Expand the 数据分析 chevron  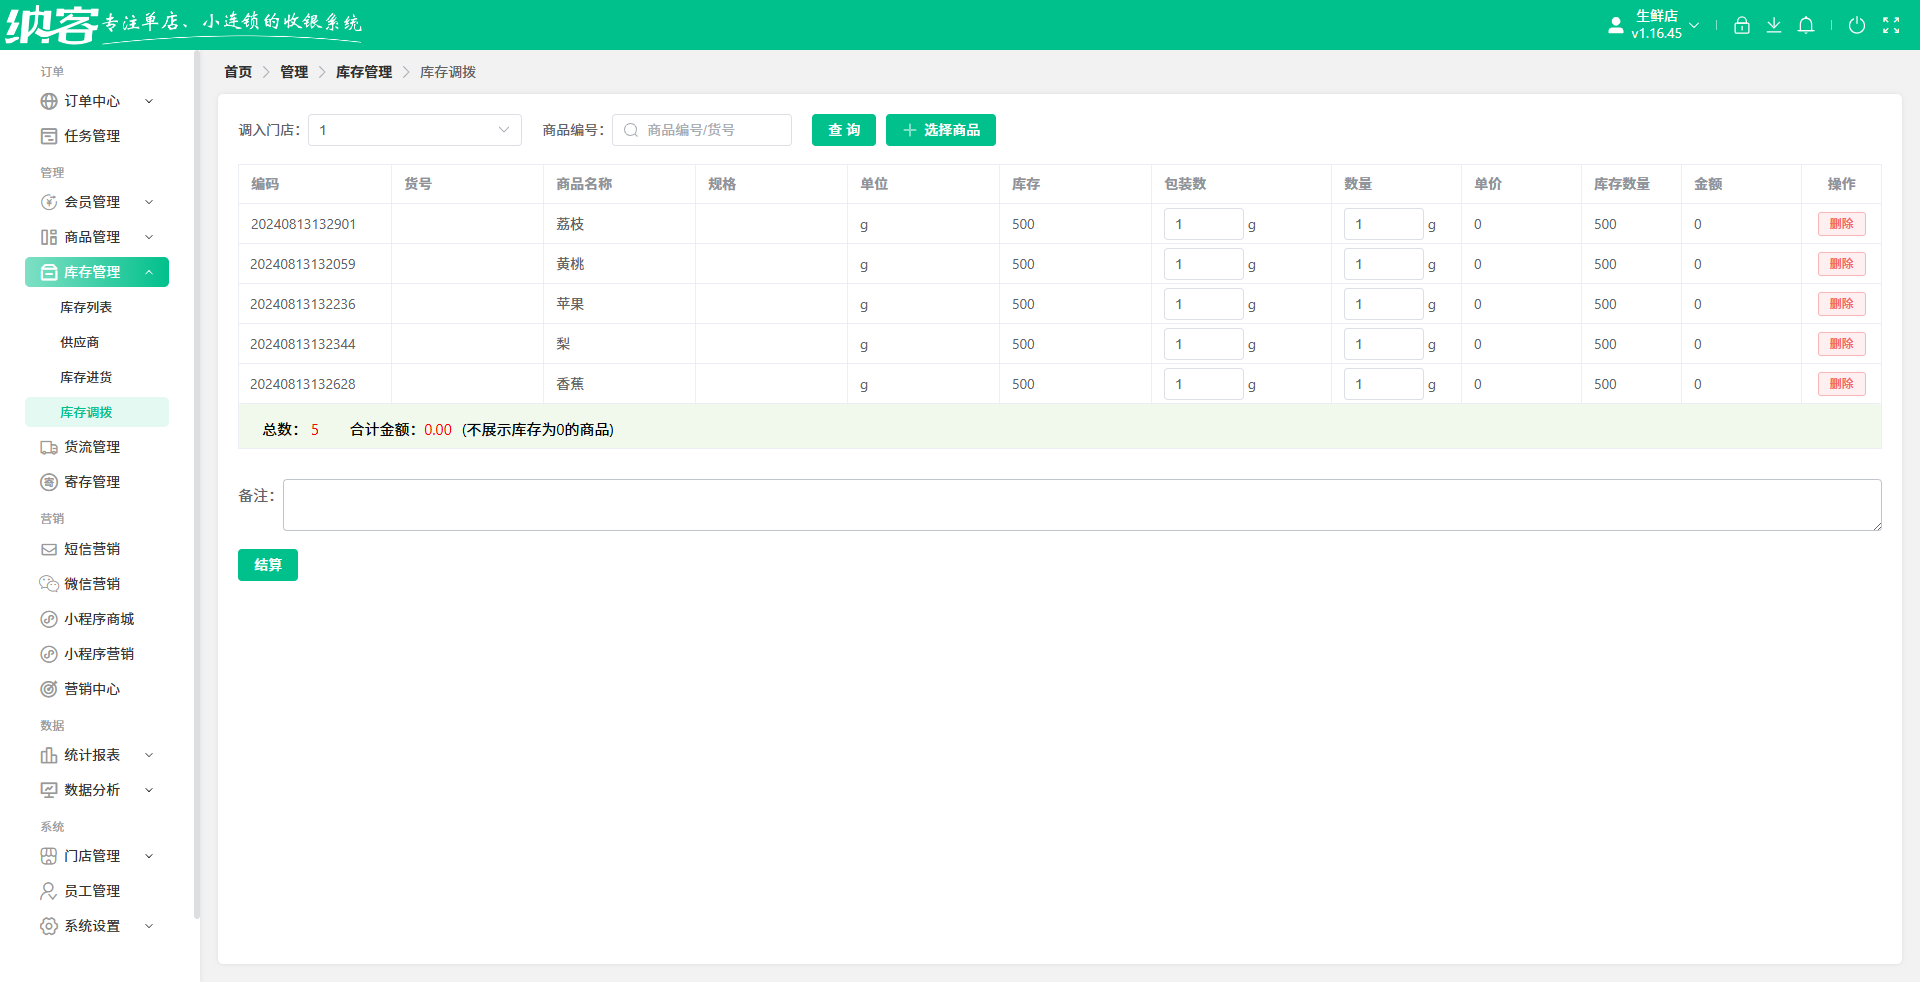149,790
